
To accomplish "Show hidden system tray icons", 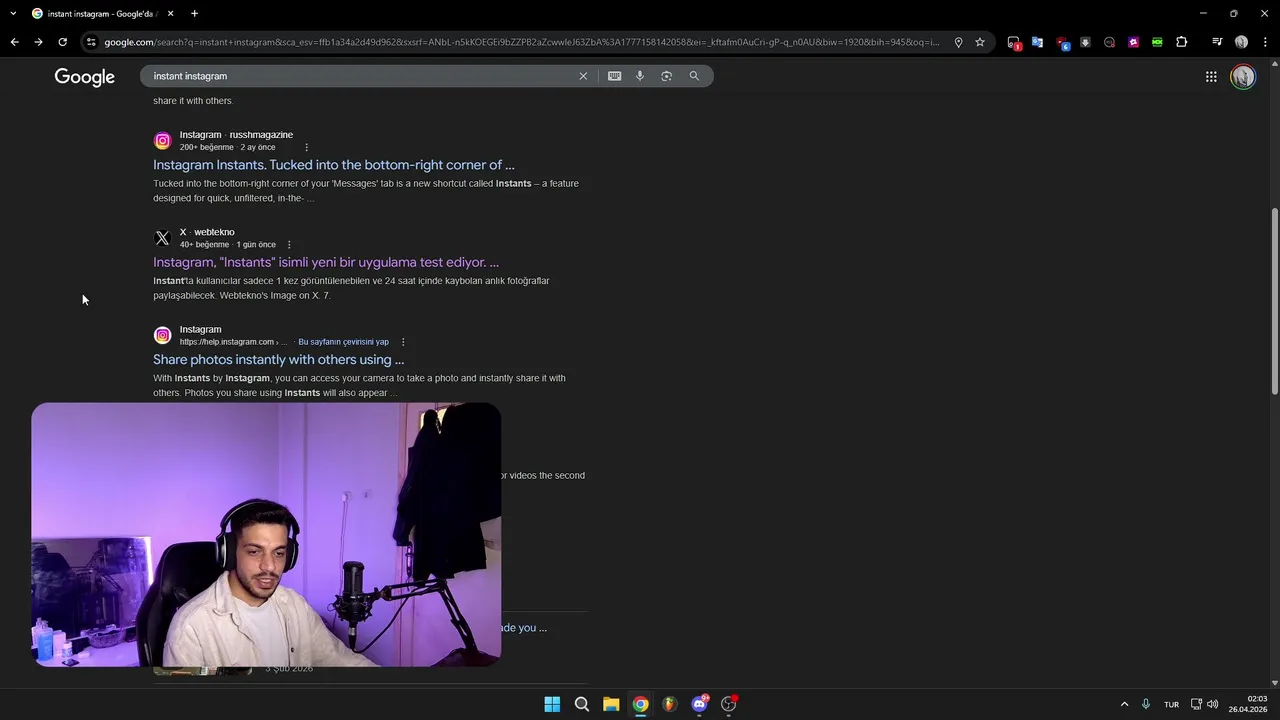I will (x=1124, y=704).
